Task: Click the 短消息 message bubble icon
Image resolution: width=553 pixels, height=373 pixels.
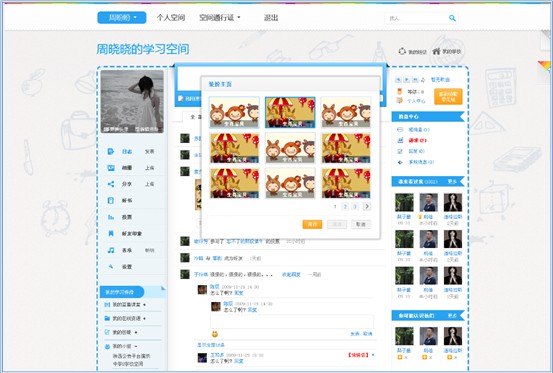Action: click(x=400, y=130)
